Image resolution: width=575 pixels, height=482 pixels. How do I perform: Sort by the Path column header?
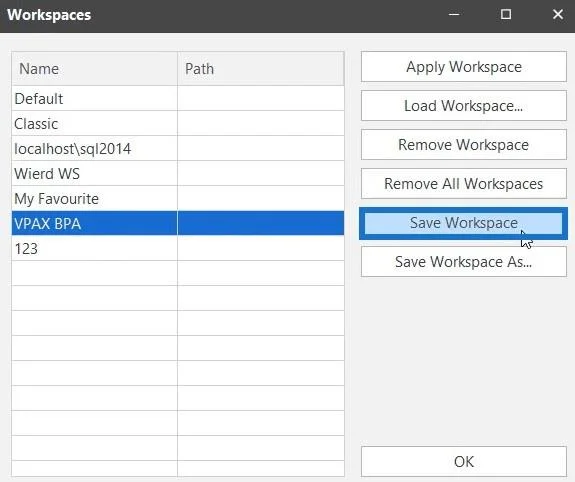tap(261, 69)
